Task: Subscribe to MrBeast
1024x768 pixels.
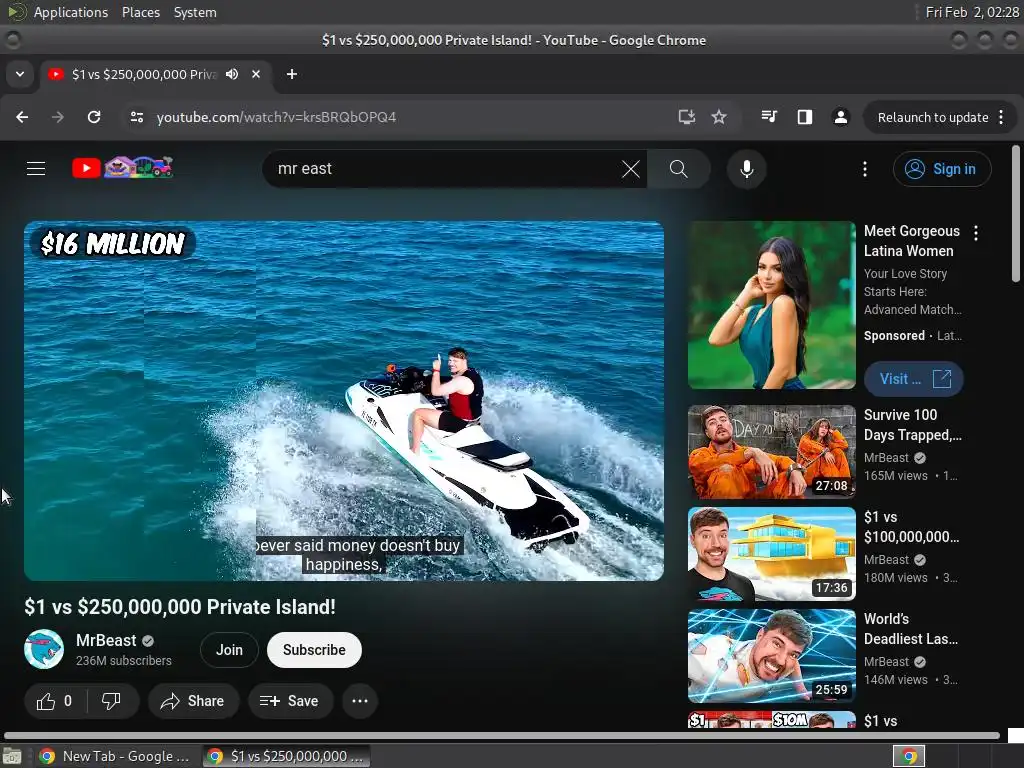Action: pos(314,650)
